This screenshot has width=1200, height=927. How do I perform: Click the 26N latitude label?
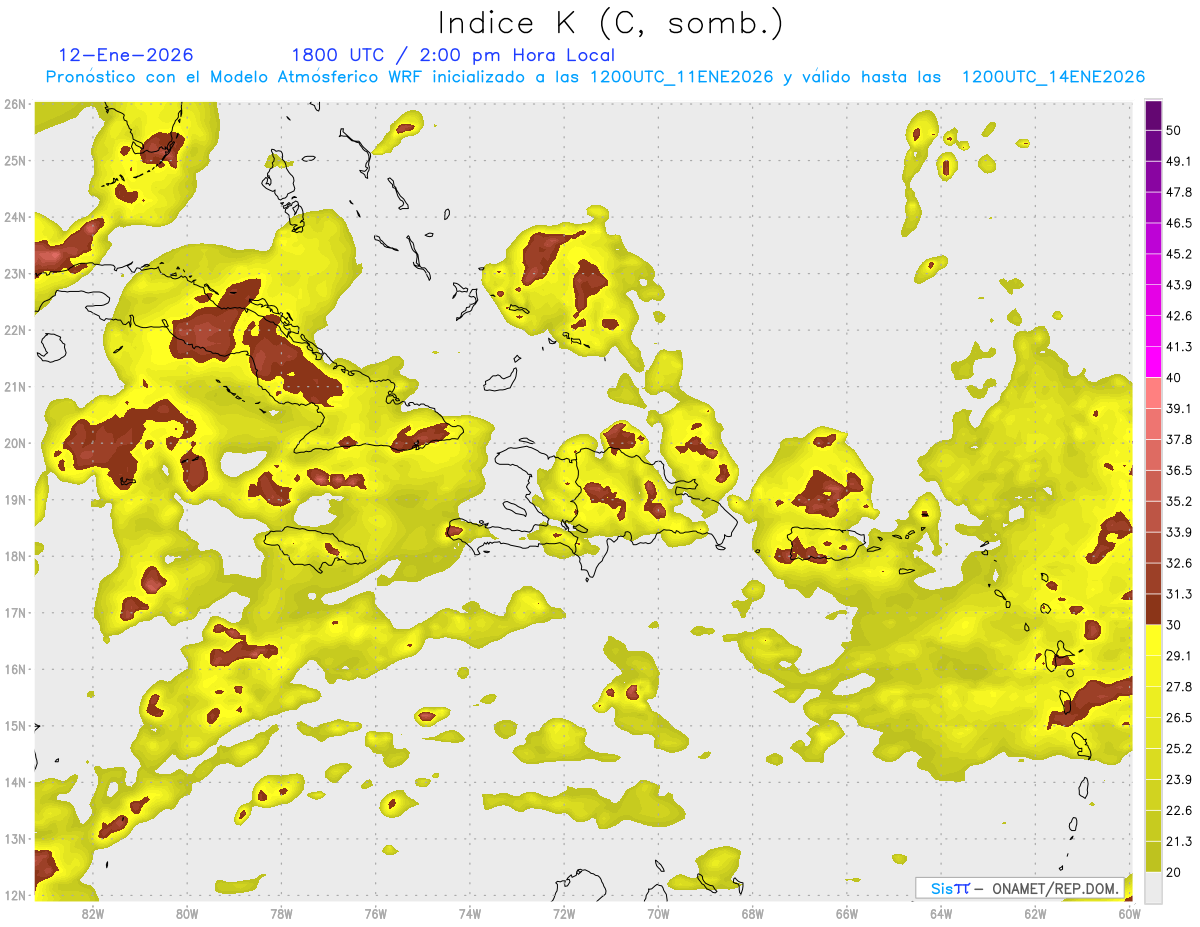14,104
